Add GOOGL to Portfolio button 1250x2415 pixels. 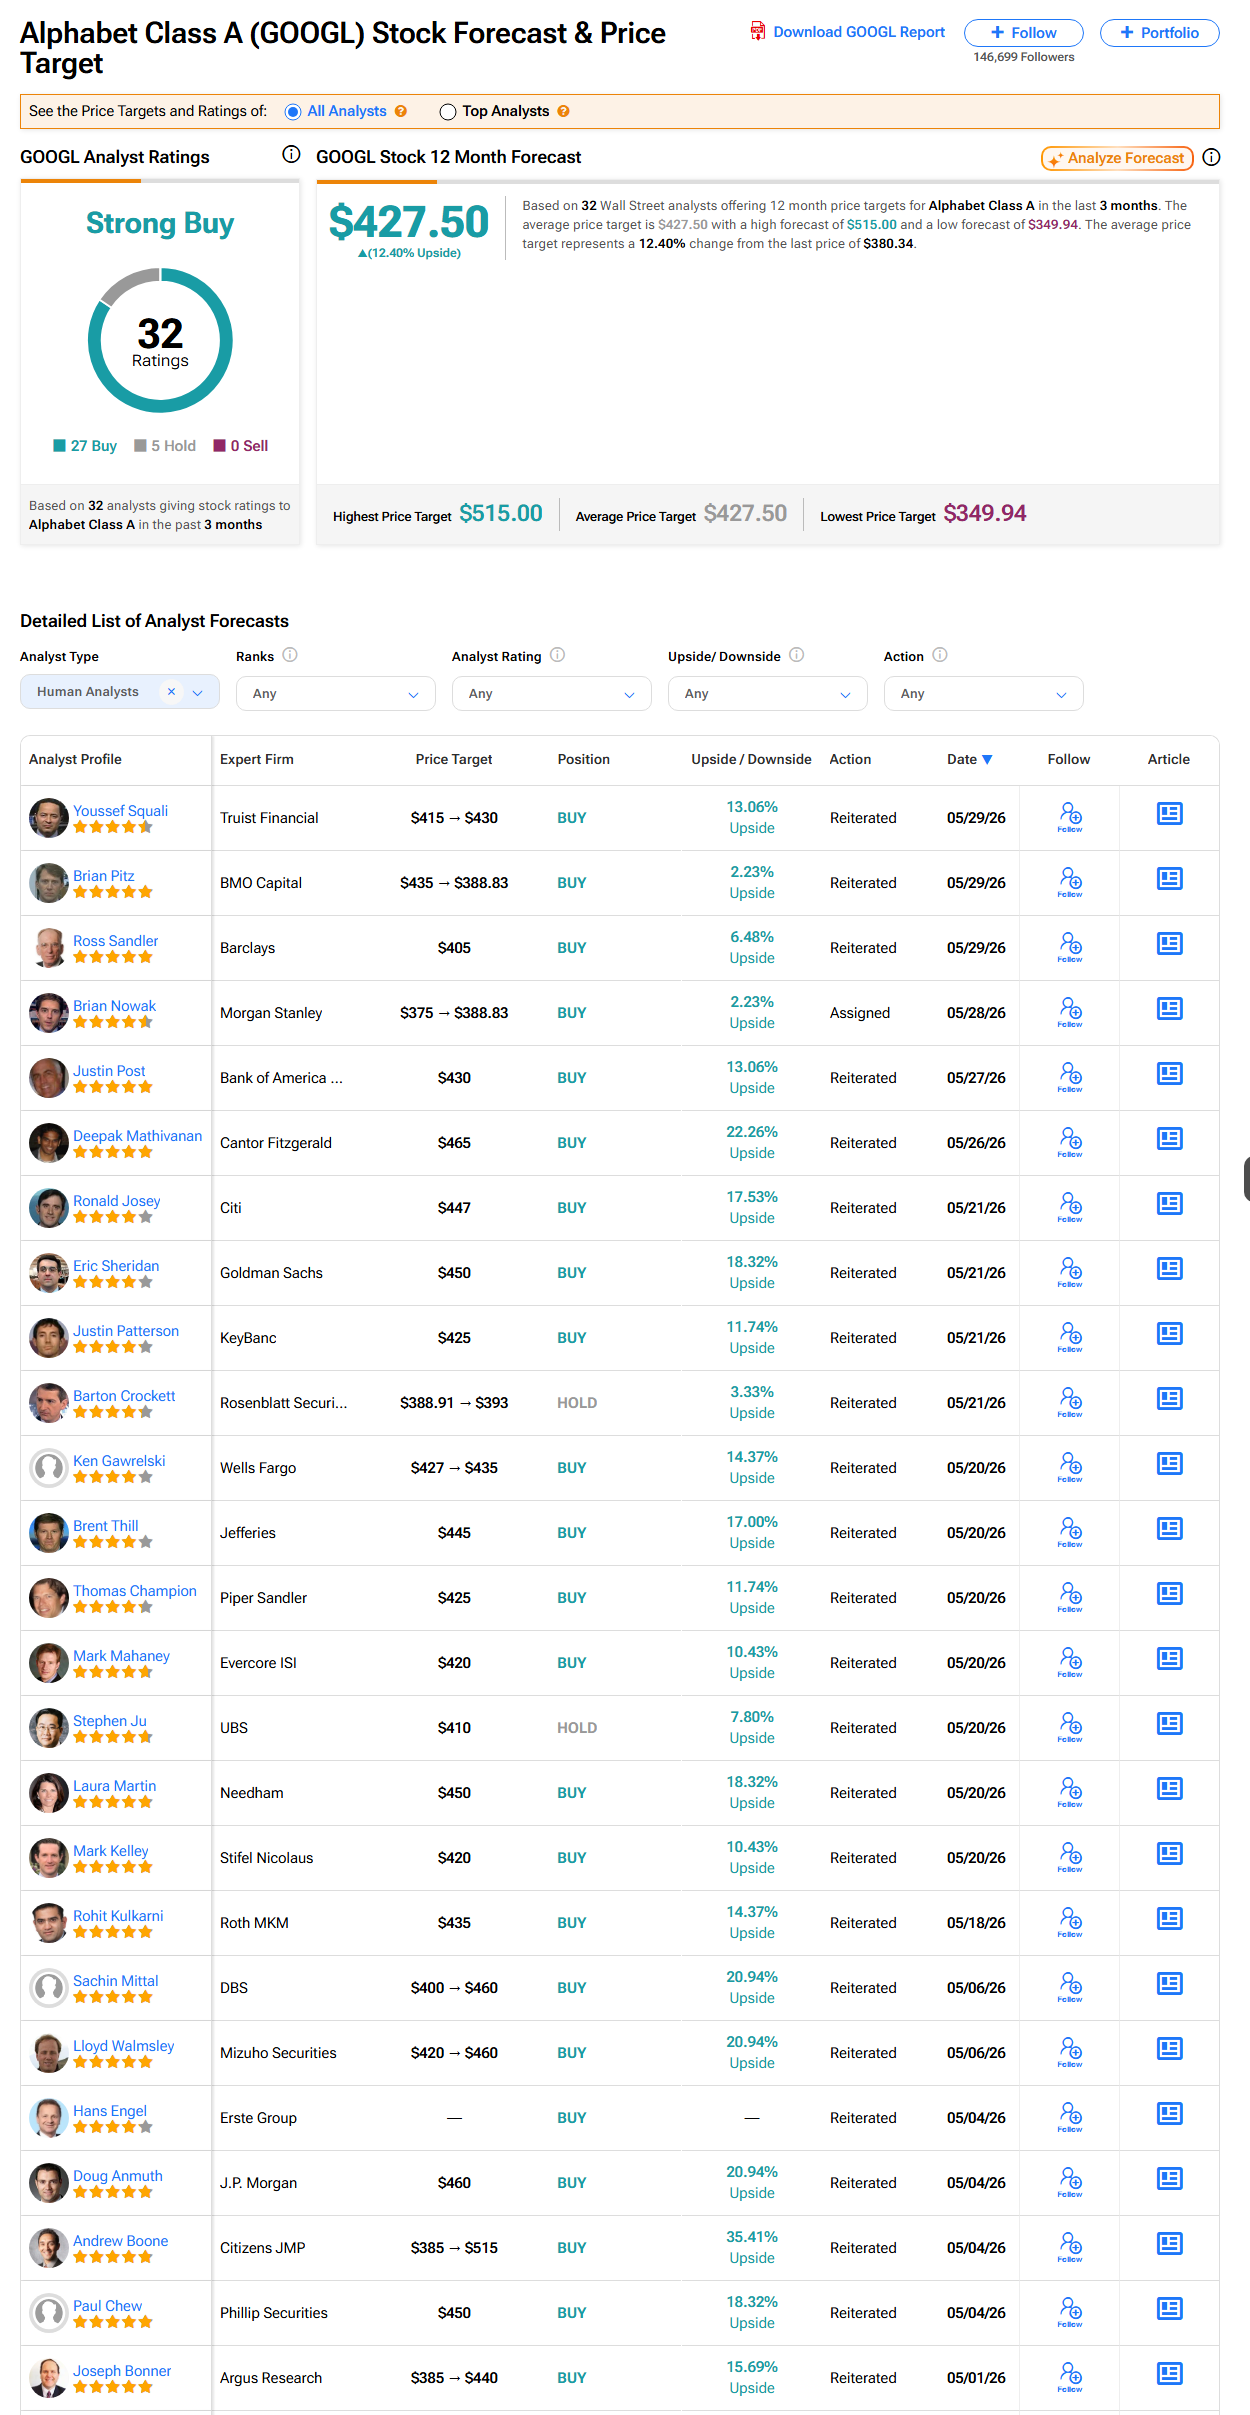1160,33
